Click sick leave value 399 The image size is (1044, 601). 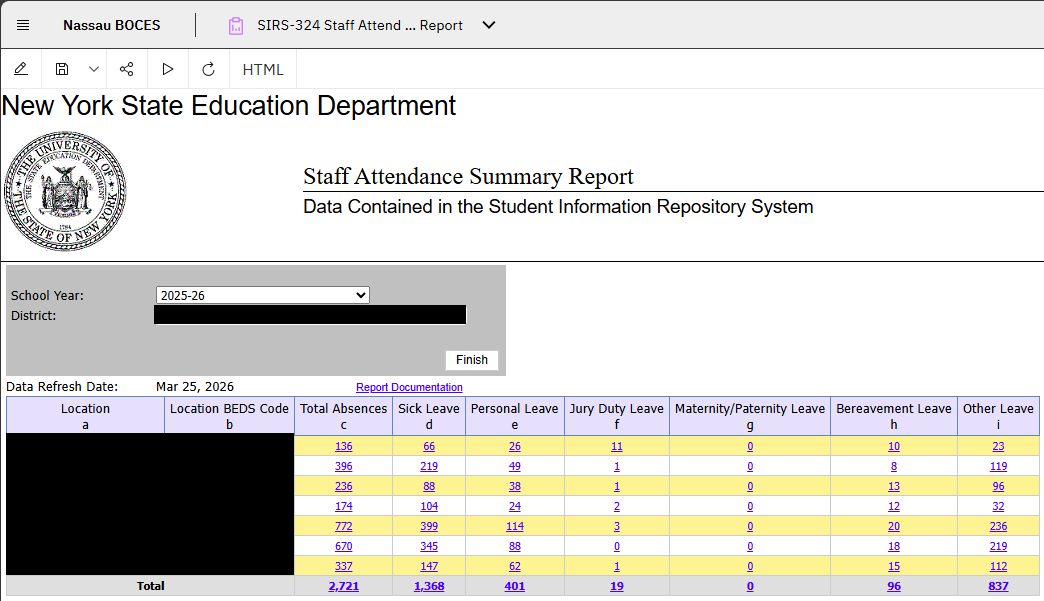point(429,526)
